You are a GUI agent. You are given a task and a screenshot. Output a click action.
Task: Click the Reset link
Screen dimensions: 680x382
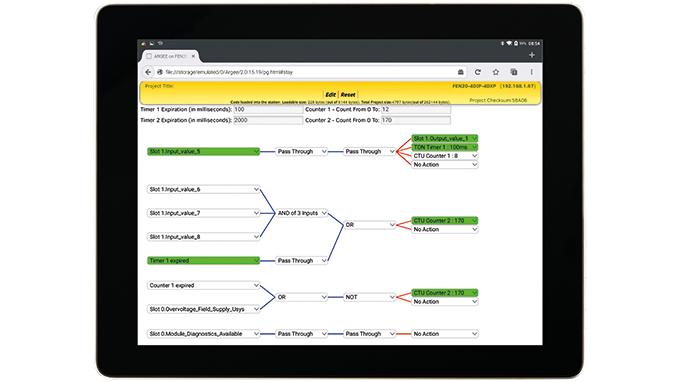coord(348,95)
